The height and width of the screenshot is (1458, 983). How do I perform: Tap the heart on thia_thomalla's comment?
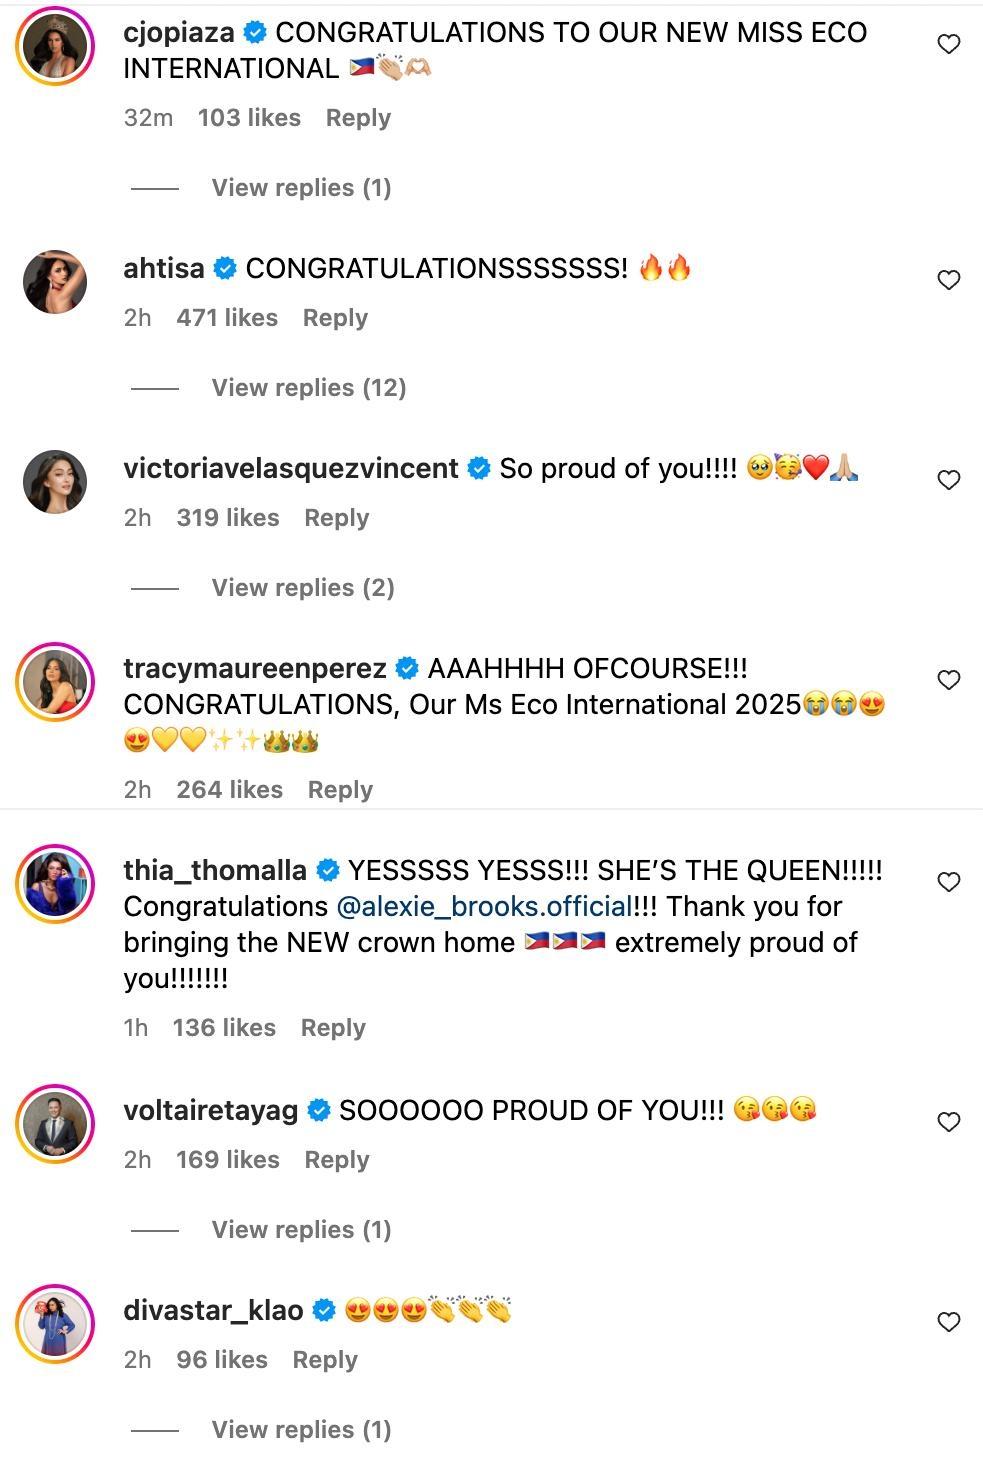tap(948, 882)
